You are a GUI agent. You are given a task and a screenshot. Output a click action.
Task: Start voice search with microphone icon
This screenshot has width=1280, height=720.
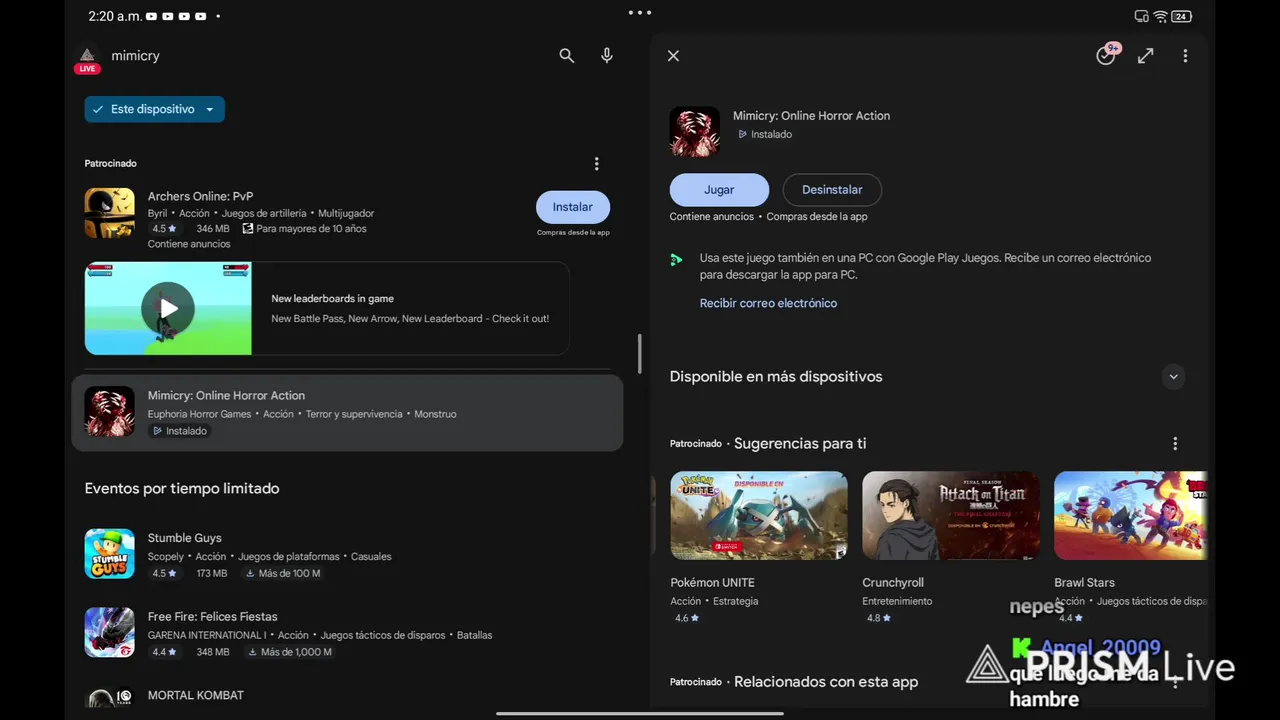[x=607, y=56]
